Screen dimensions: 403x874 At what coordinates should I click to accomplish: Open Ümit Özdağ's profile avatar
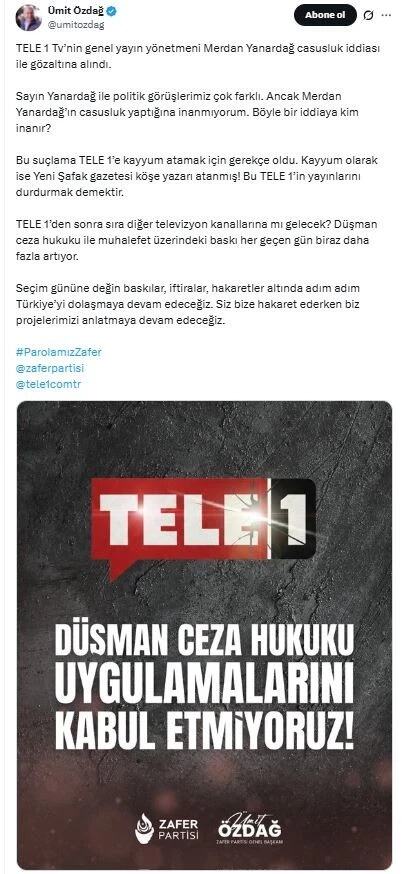click(x=28, y=17)
